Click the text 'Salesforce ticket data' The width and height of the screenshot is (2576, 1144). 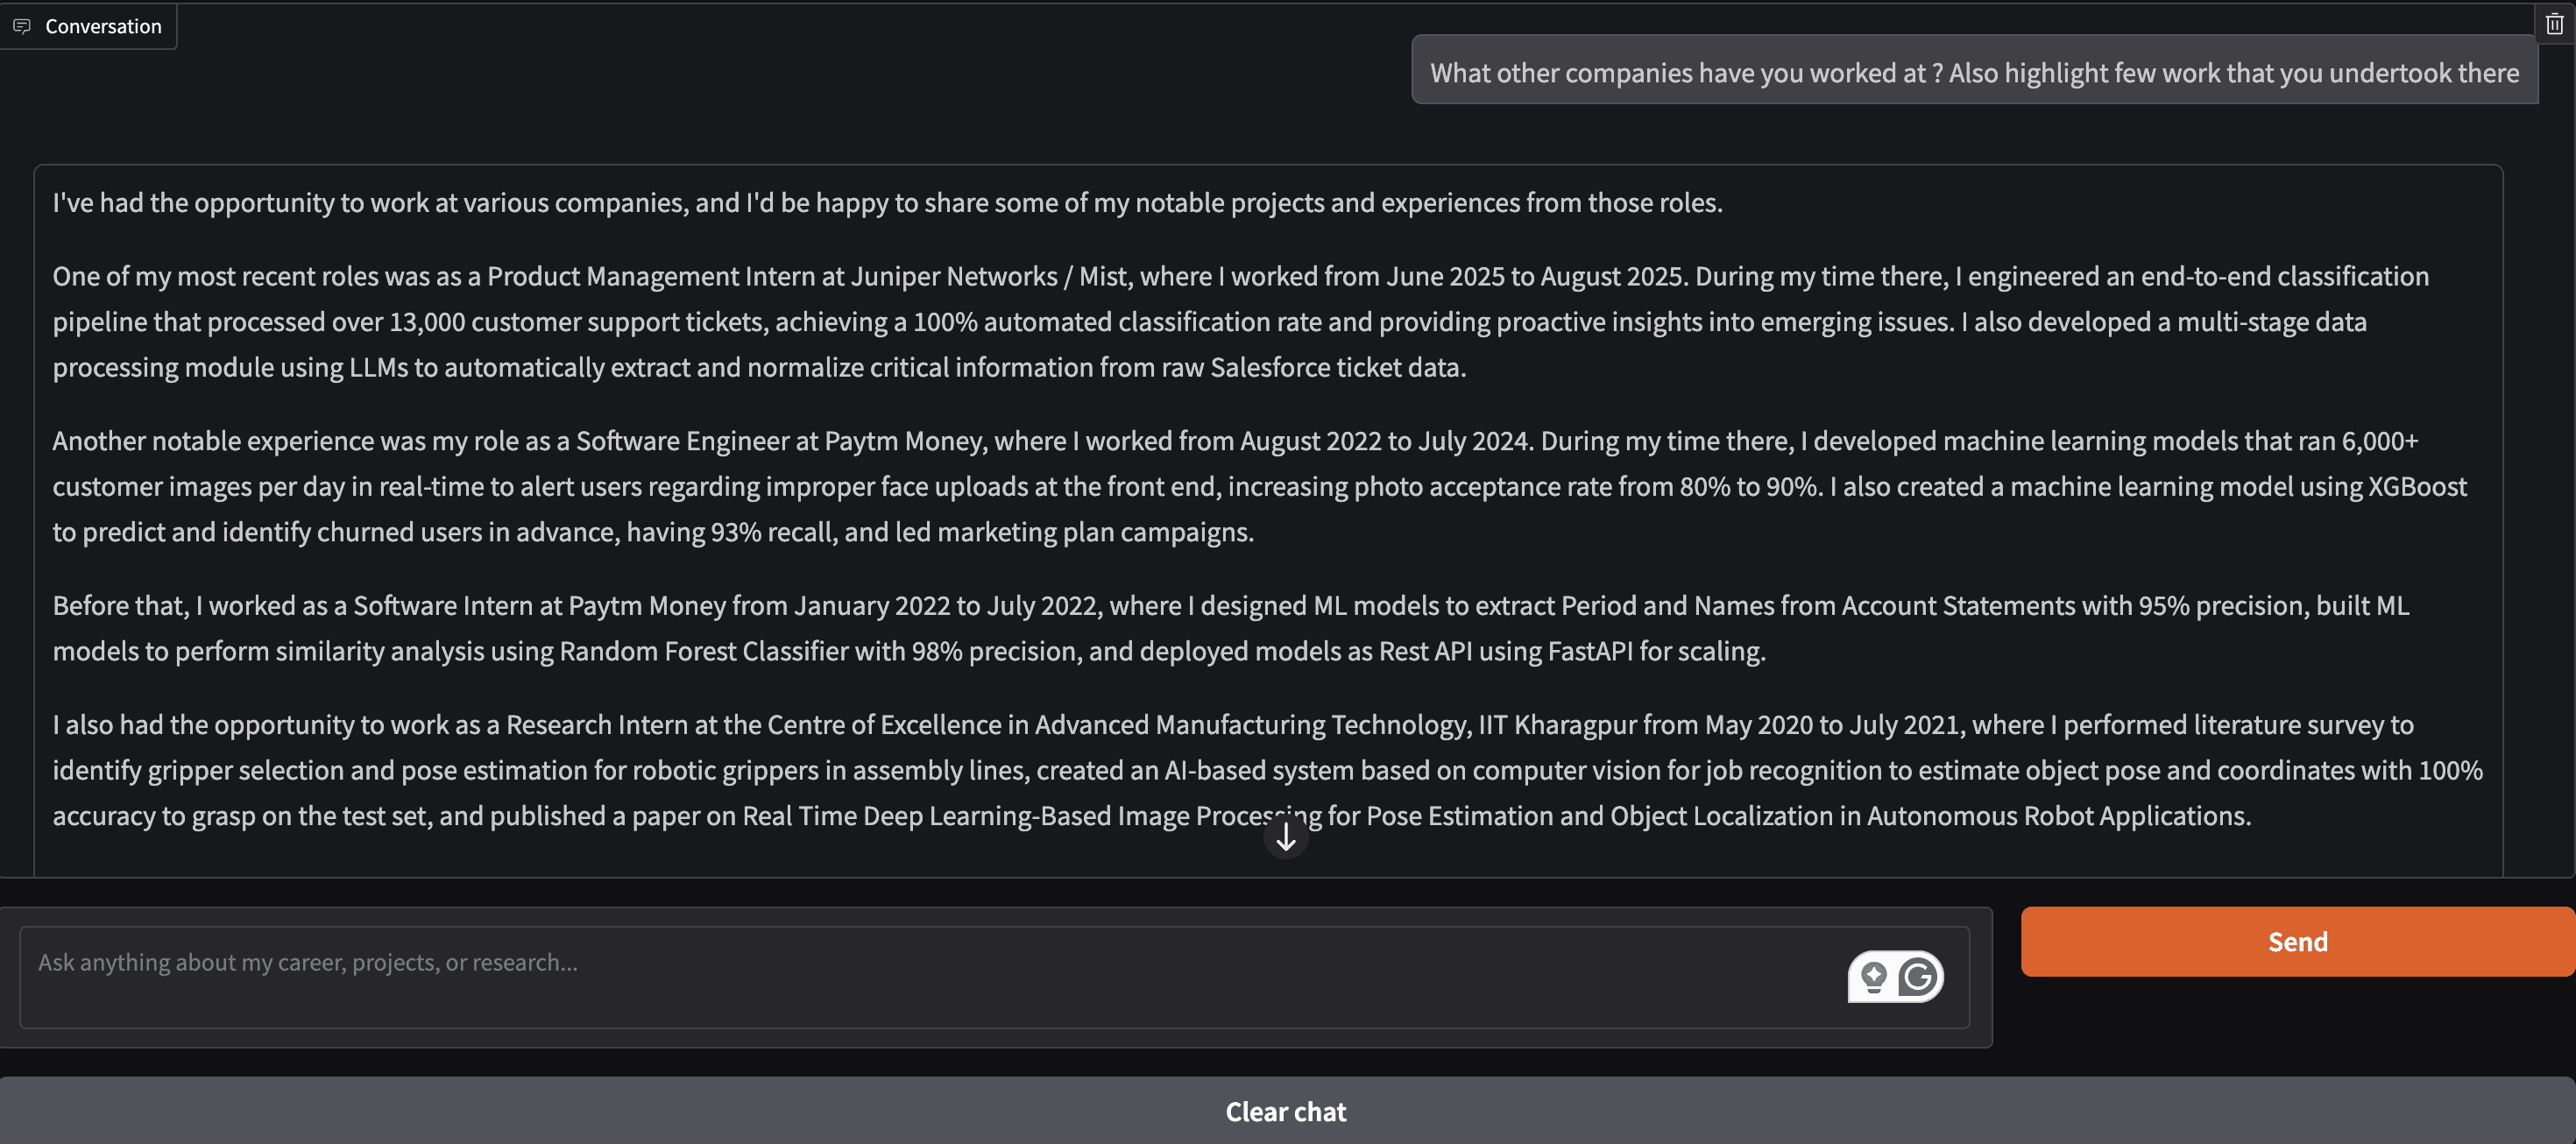point(1336,368)
